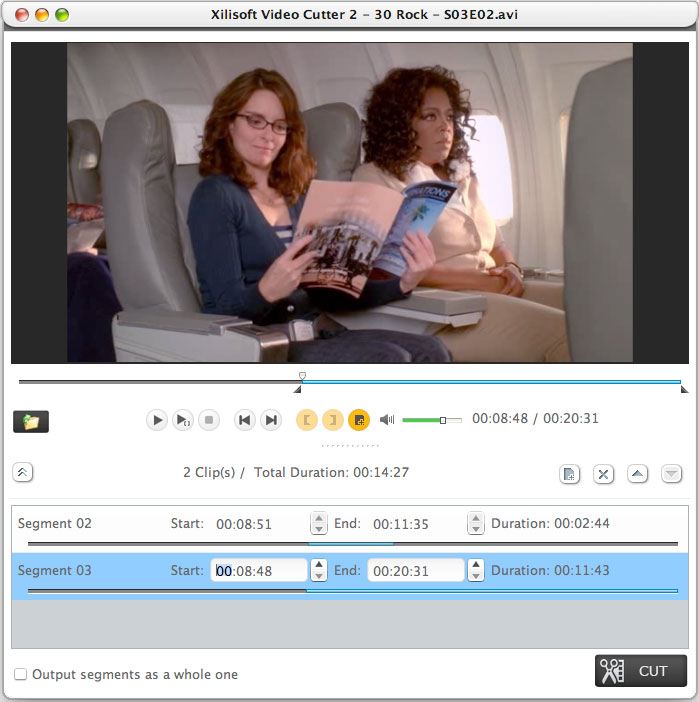Collapse the segment list panel
Screen dimensions: 699x702
pos(23,473)
